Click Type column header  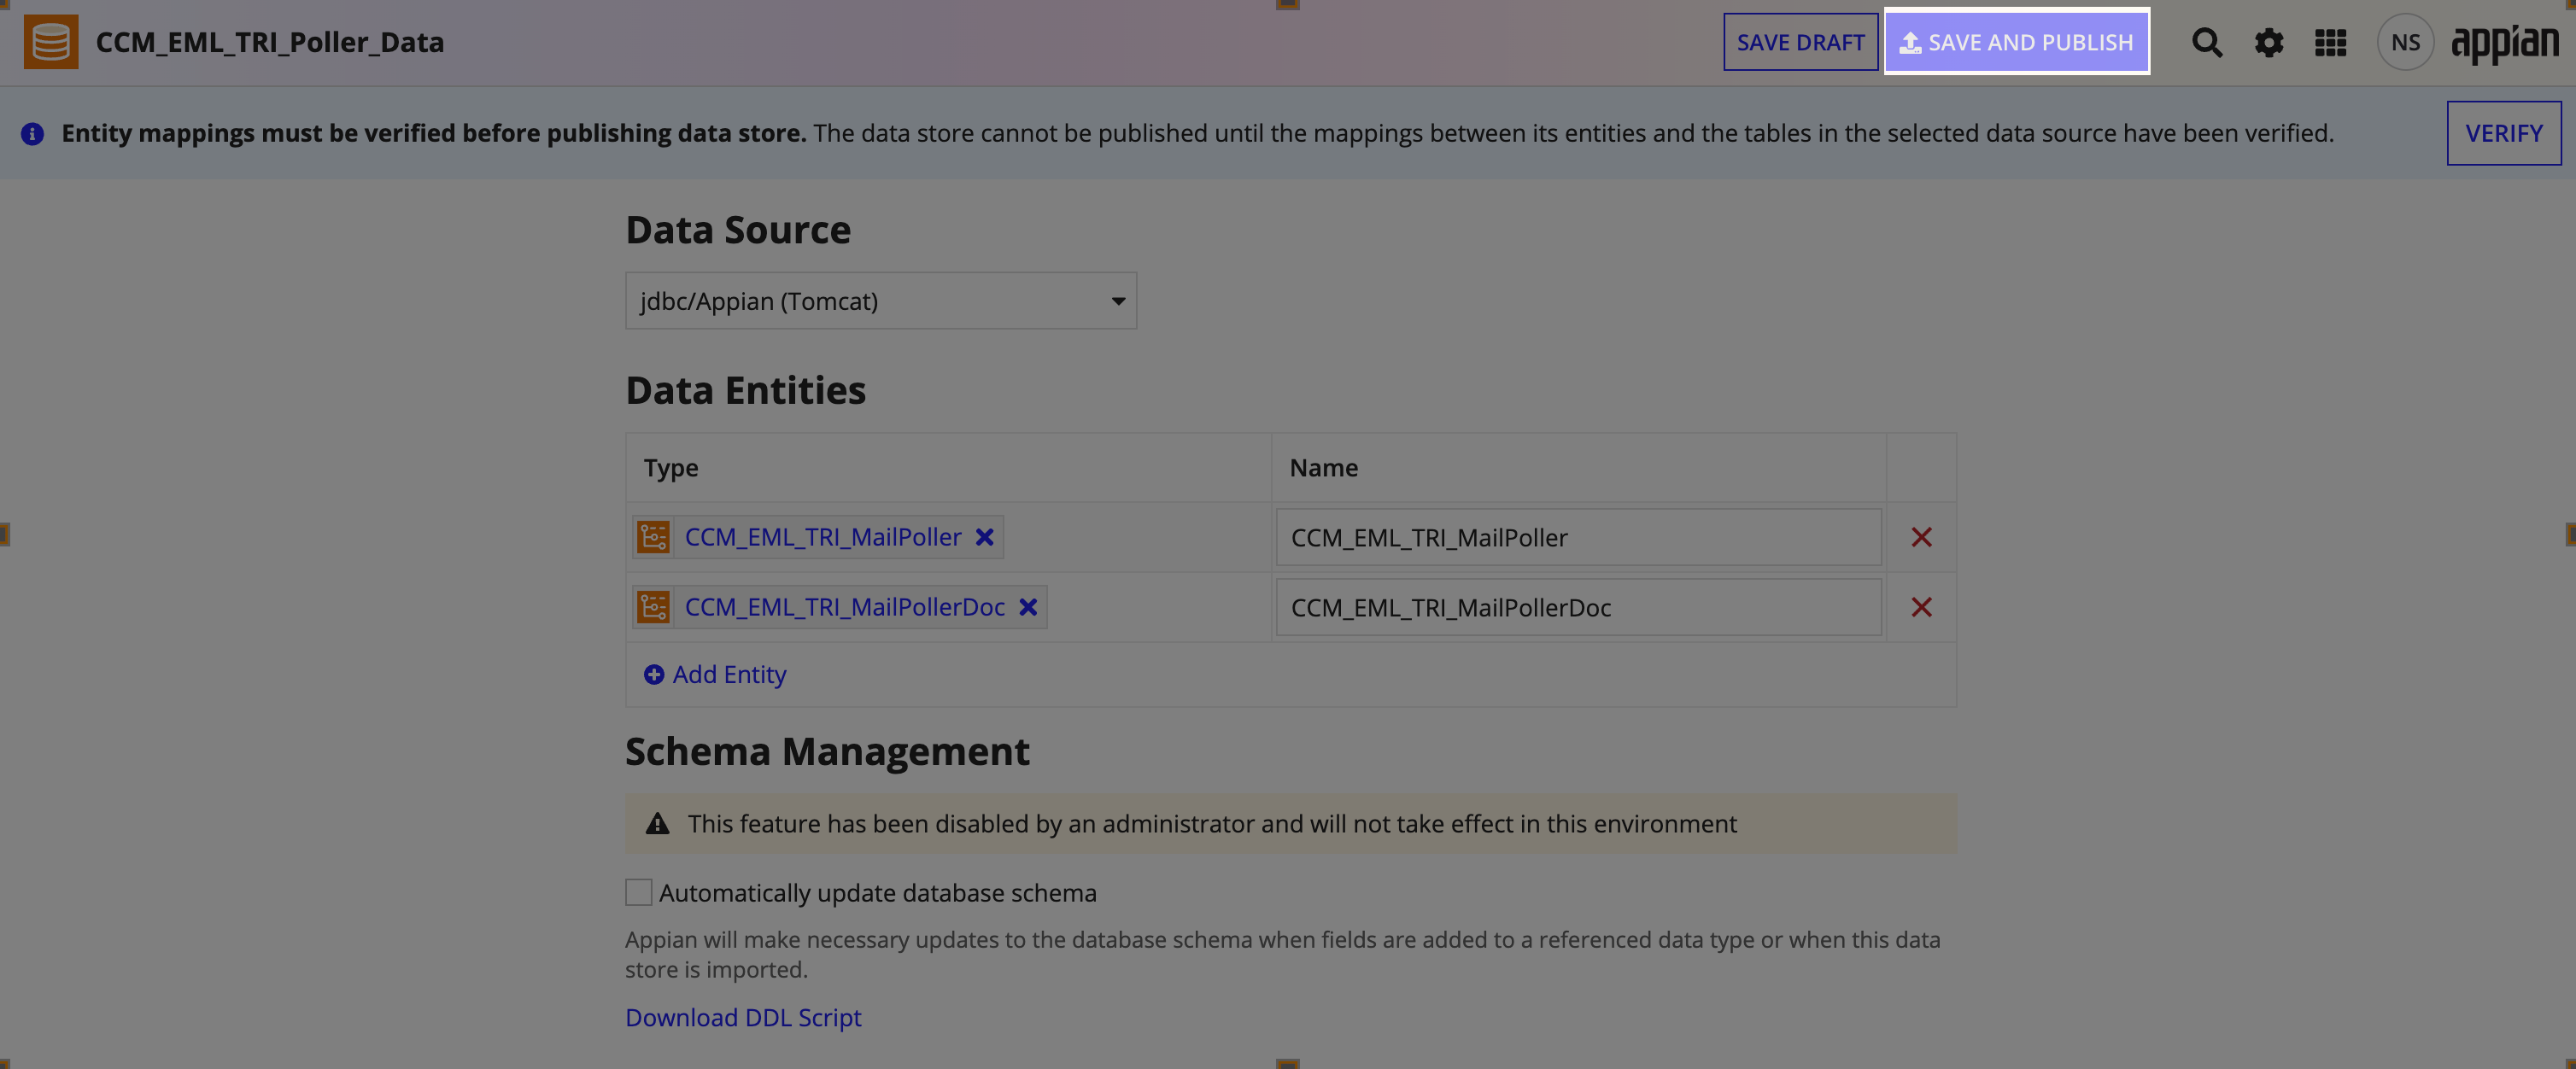coord(671,467)
